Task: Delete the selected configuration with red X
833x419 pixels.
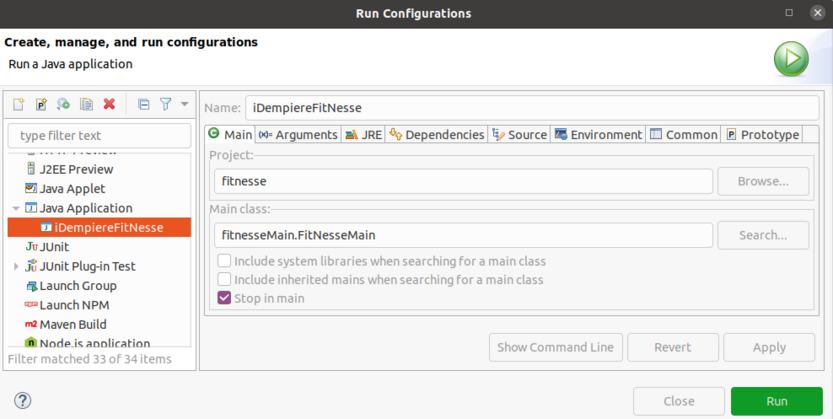Action: click(x=109, y=104)
